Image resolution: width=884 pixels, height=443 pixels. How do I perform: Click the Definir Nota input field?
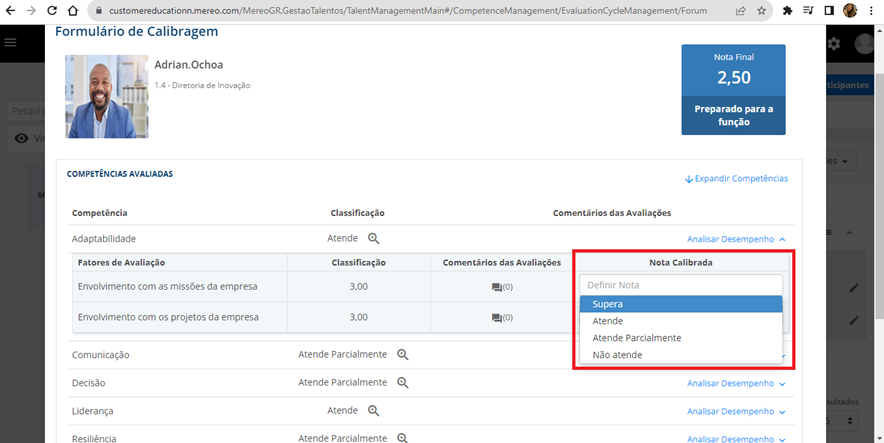pyautogui.click(x=680, y=285)
